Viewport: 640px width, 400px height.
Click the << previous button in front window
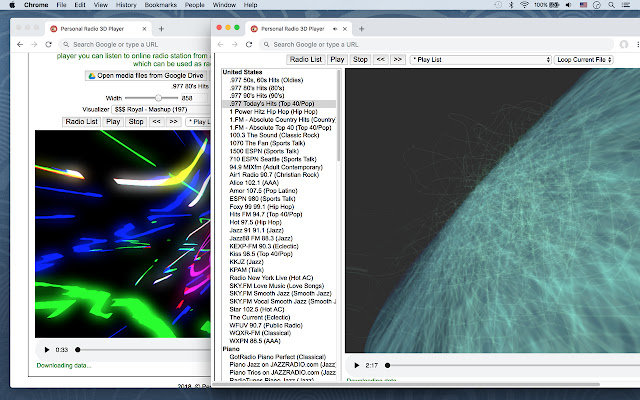(x=380, y=60)
